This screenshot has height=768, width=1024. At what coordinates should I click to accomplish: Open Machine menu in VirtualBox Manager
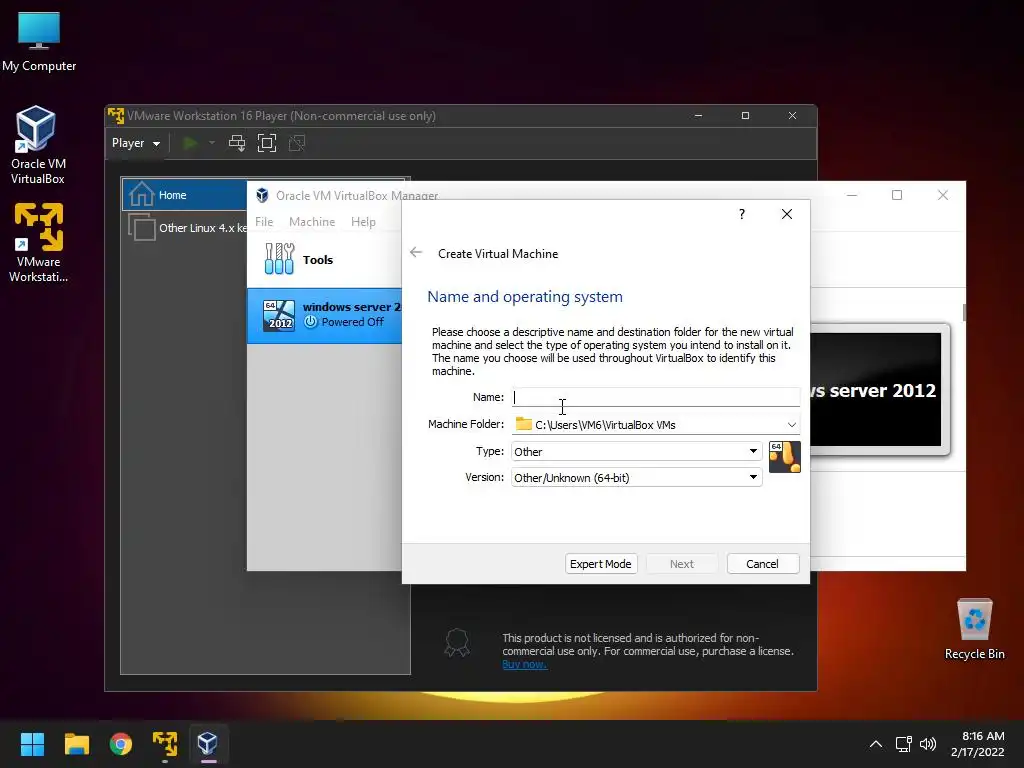tap(312, 221)
